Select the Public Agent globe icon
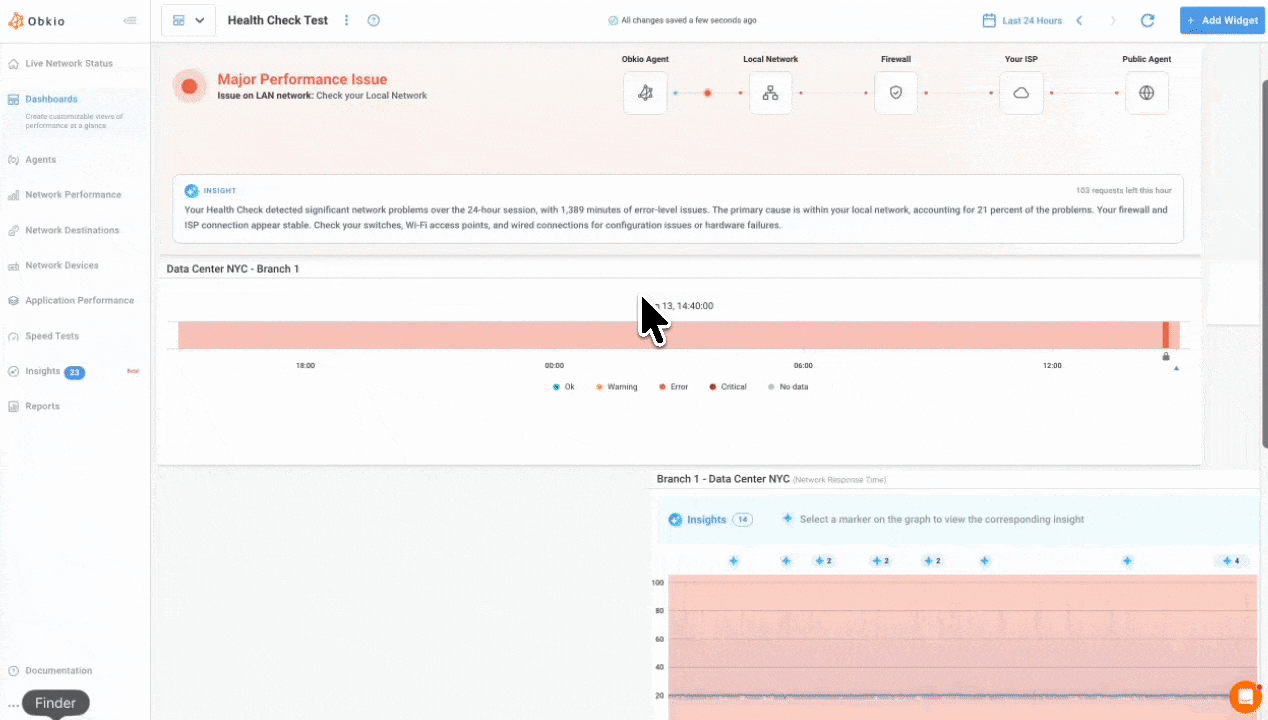 tap(1146, 93)
